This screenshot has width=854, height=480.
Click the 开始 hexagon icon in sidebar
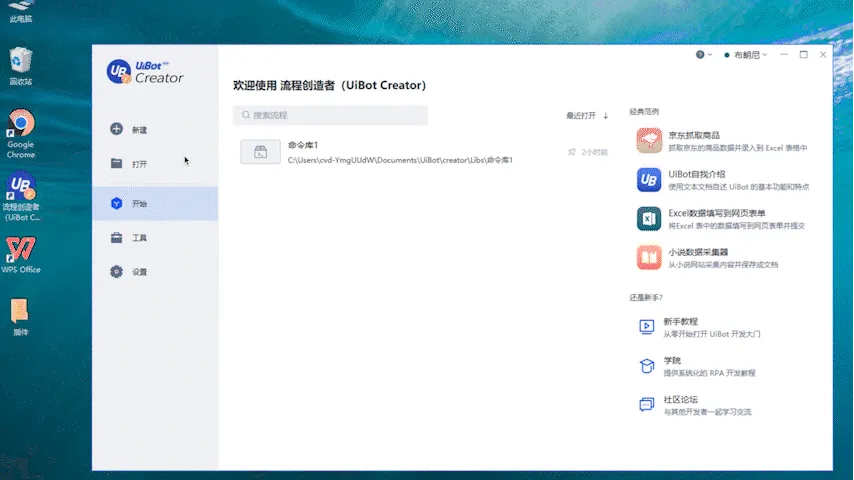coord(116,203)
